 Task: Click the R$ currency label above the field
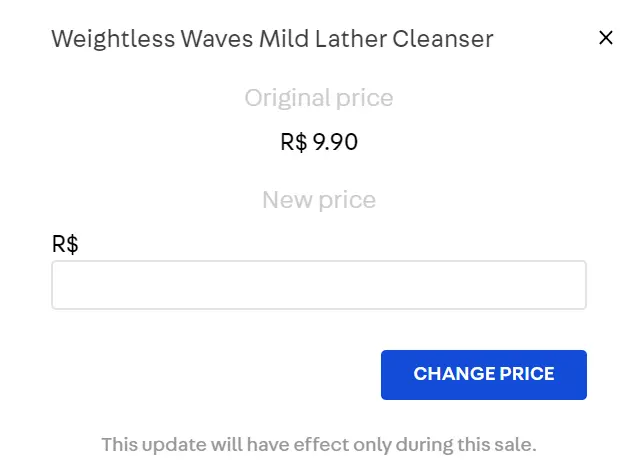[x=65, y=244]
